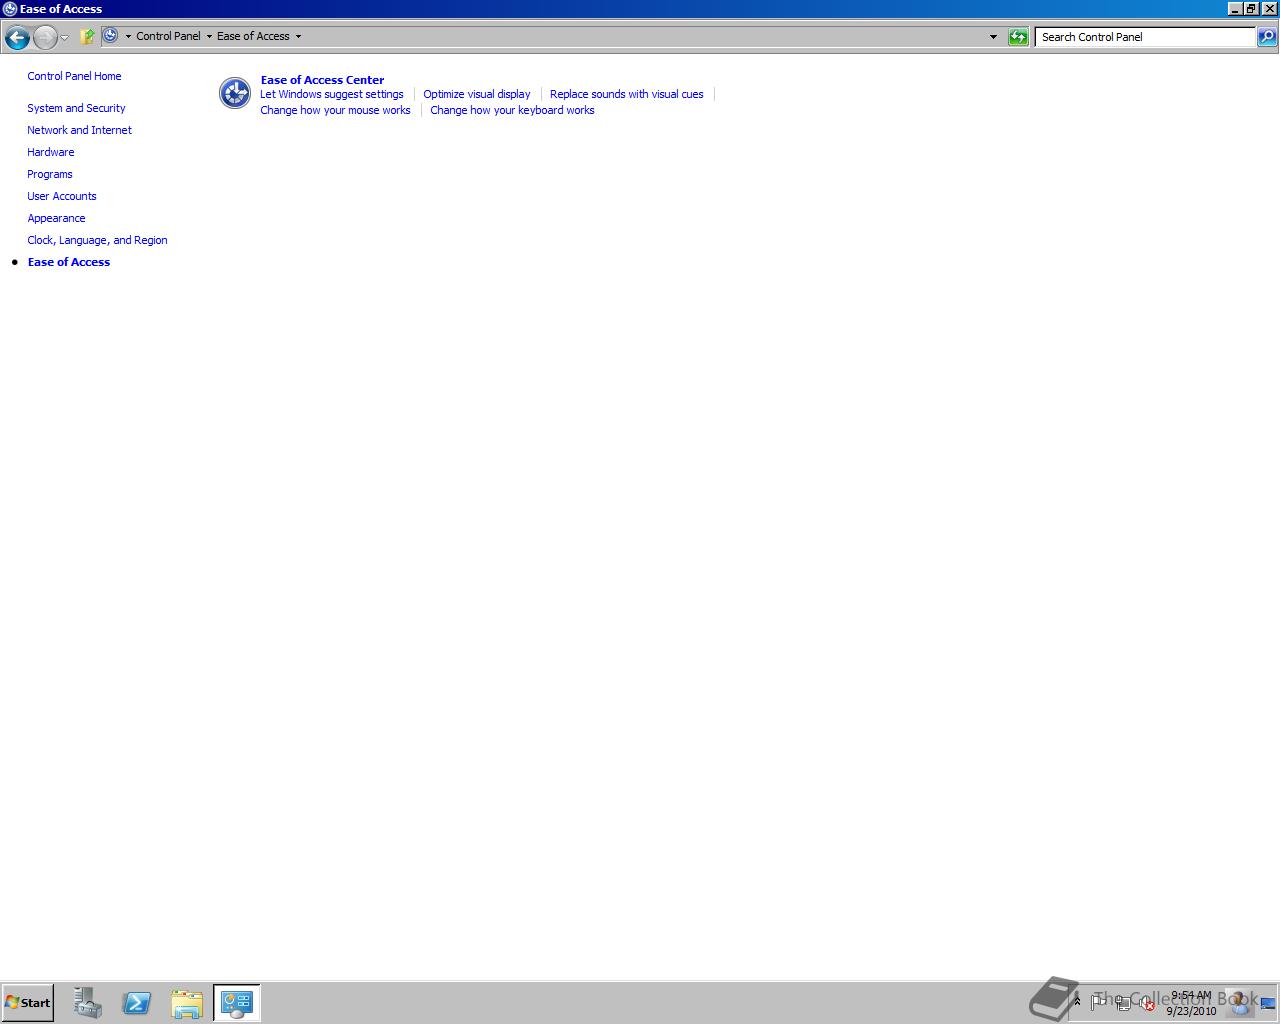Open Clock, Language, and Region

[x=97, y=240]
